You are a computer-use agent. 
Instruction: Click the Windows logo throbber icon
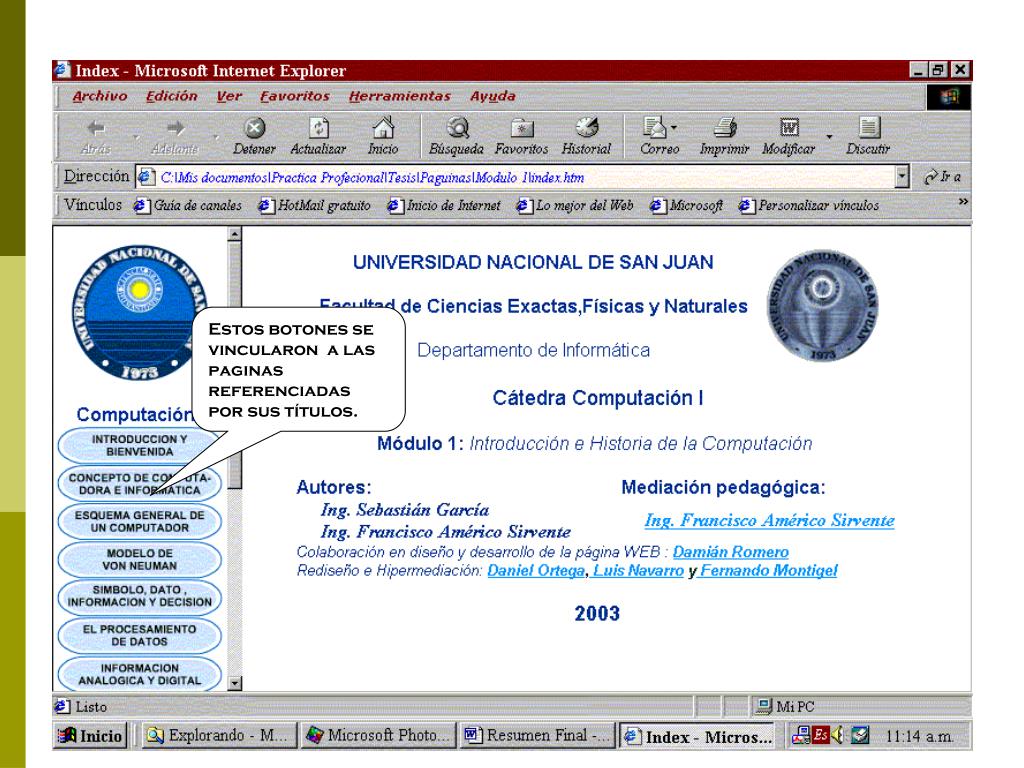pyautogui.click(x=949, y=97)
